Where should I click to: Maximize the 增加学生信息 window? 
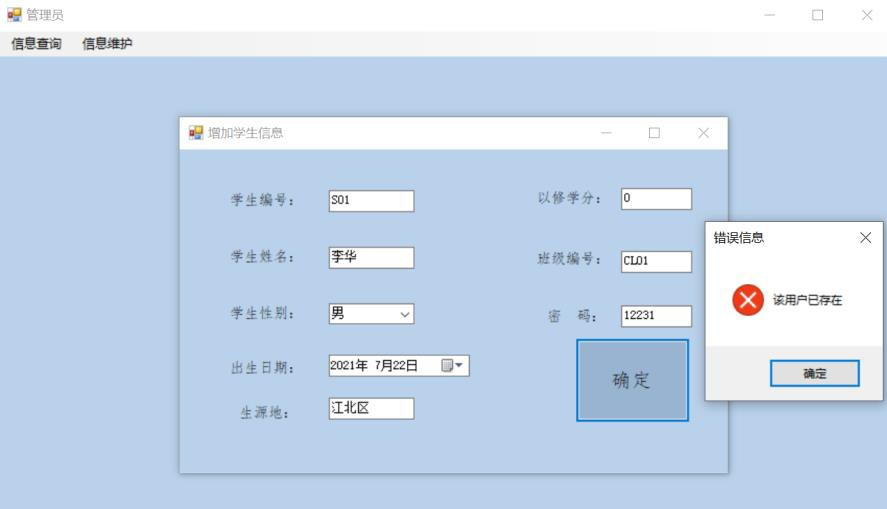[x=655, y=133]
